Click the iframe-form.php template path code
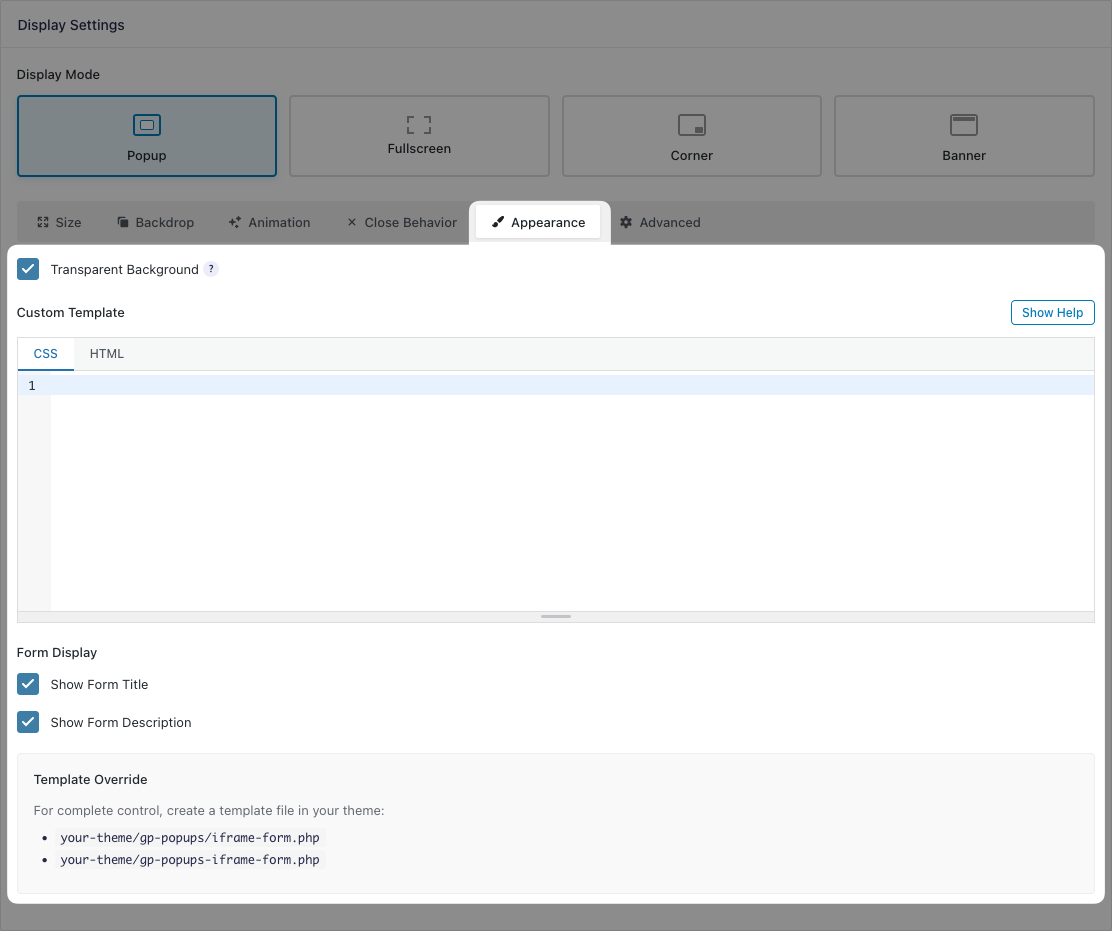This screenshot has width=1112, height=931. (190, 838)
